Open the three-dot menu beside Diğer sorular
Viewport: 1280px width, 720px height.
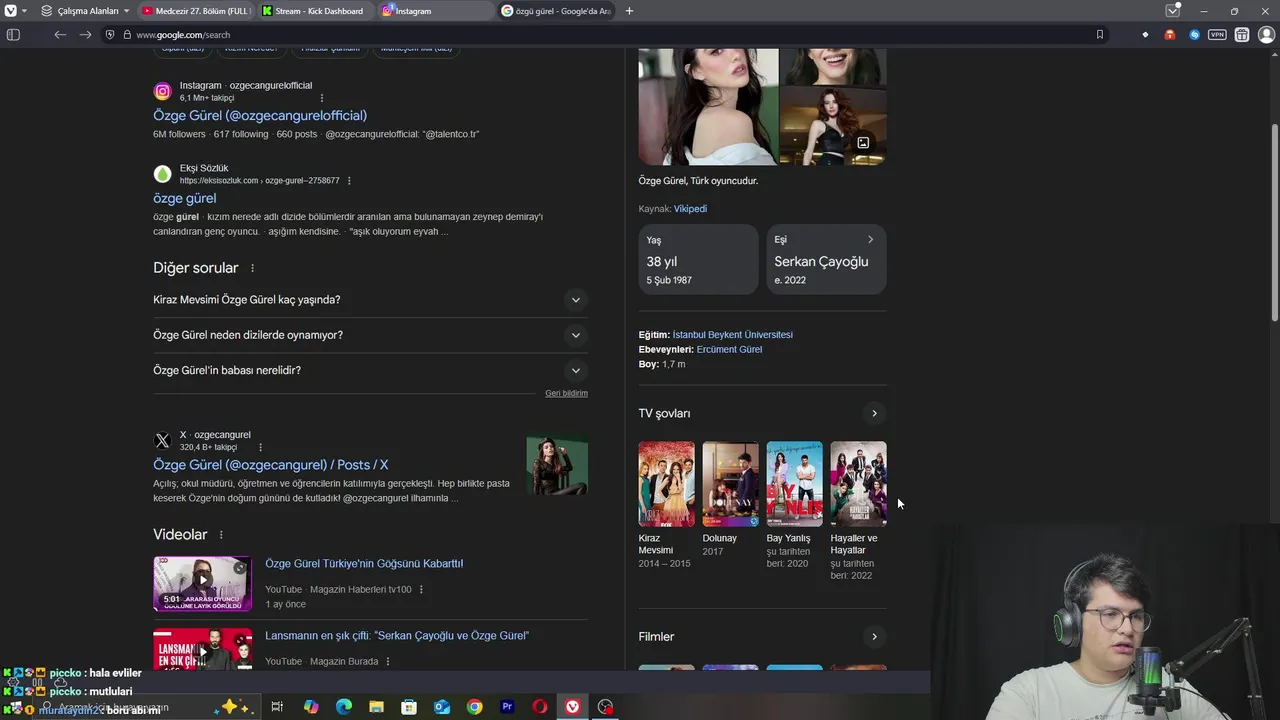coord(252,268)
